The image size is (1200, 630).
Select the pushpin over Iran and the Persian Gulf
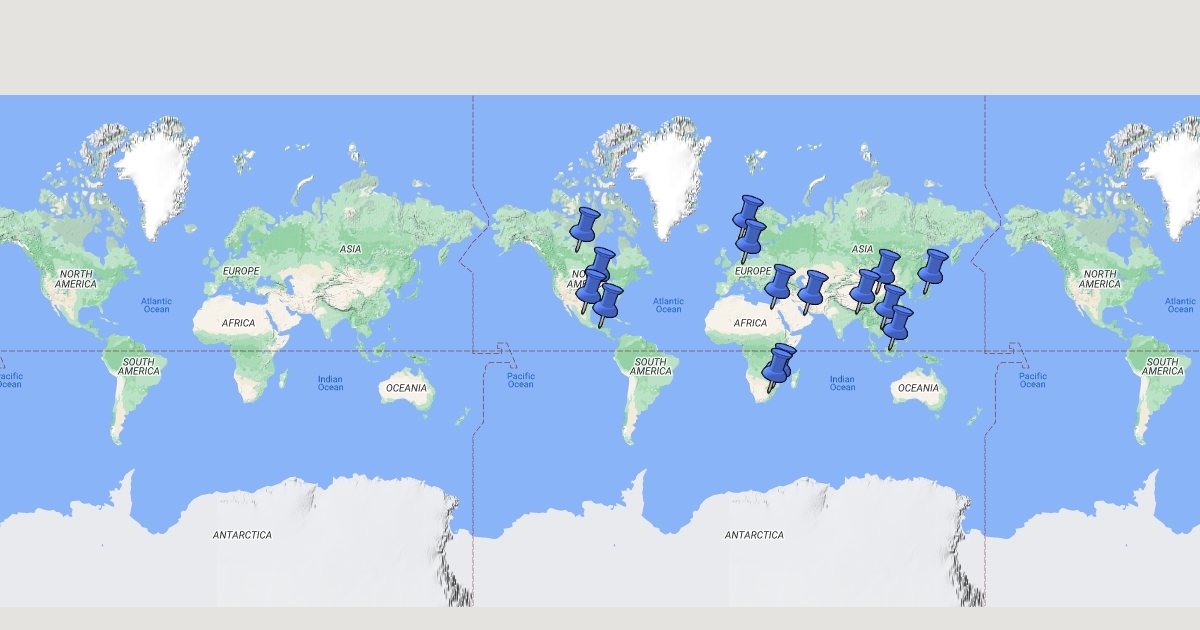tap(812, 292)
